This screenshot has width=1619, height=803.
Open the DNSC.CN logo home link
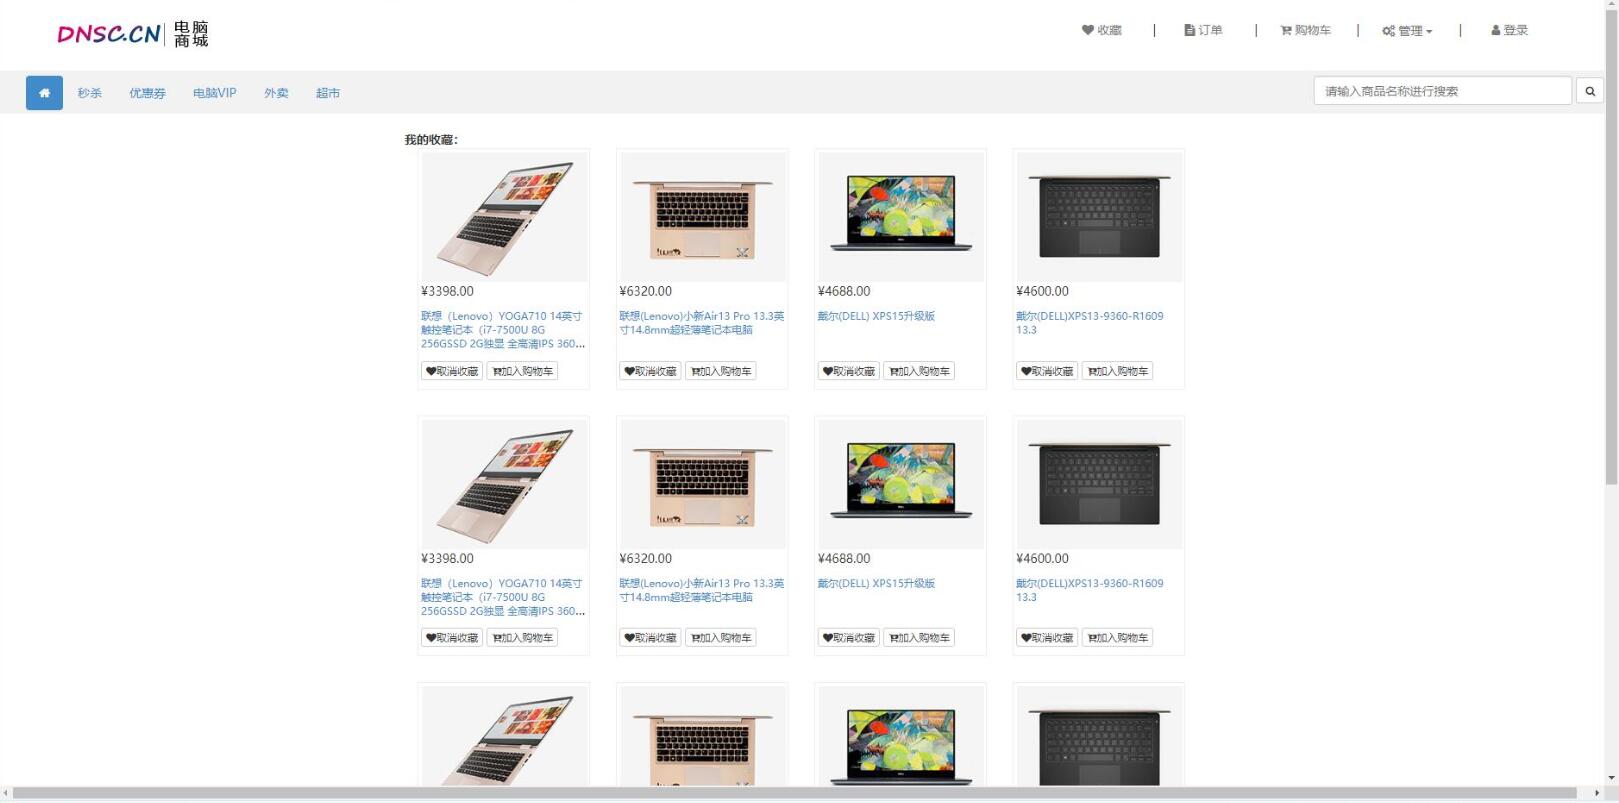click(x=133, y=33)
